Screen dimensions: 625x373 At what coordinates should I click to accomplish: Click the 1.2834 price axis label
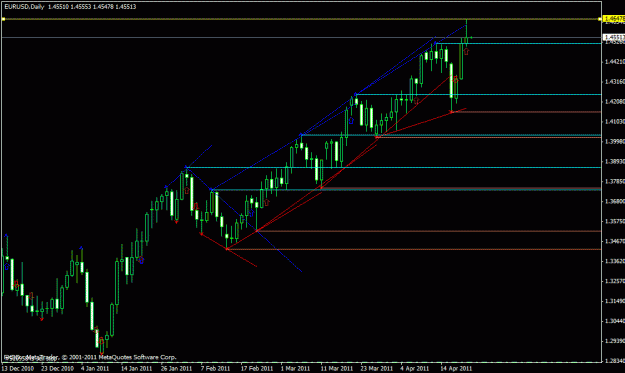click(x=615, y=361)
